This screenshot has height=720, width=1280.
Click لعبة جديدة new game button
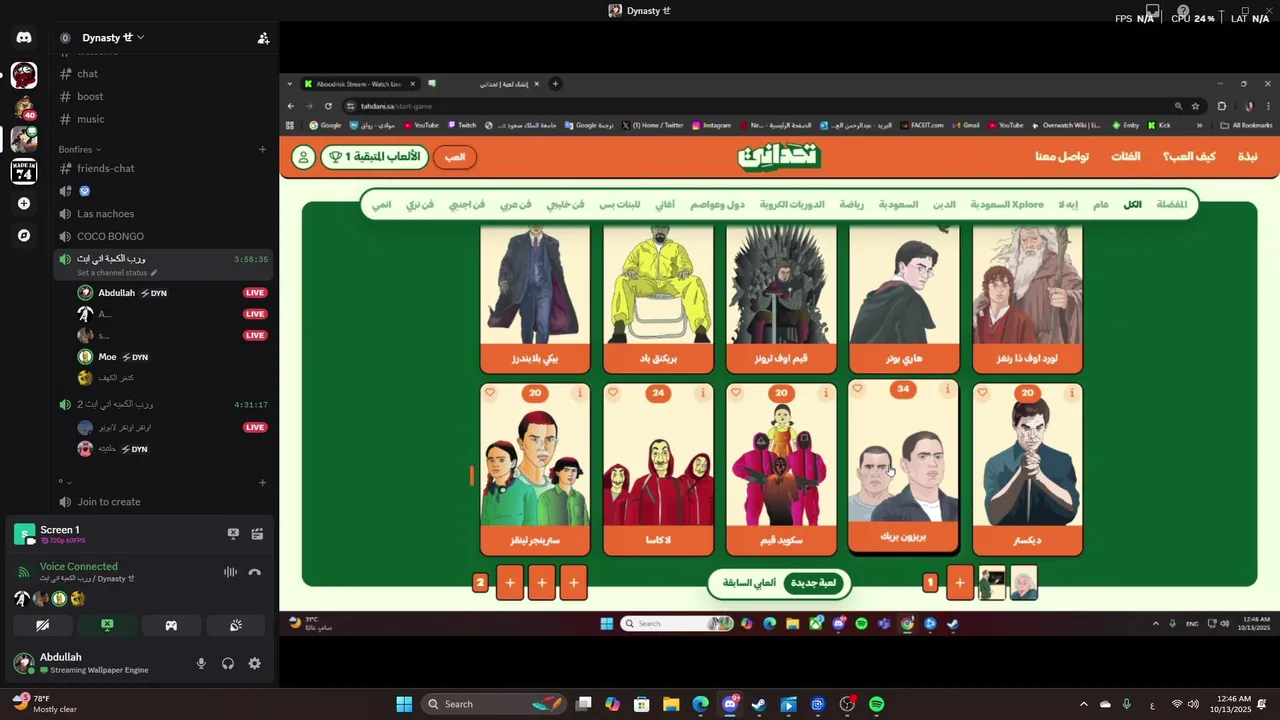click(x=814, y=583)
